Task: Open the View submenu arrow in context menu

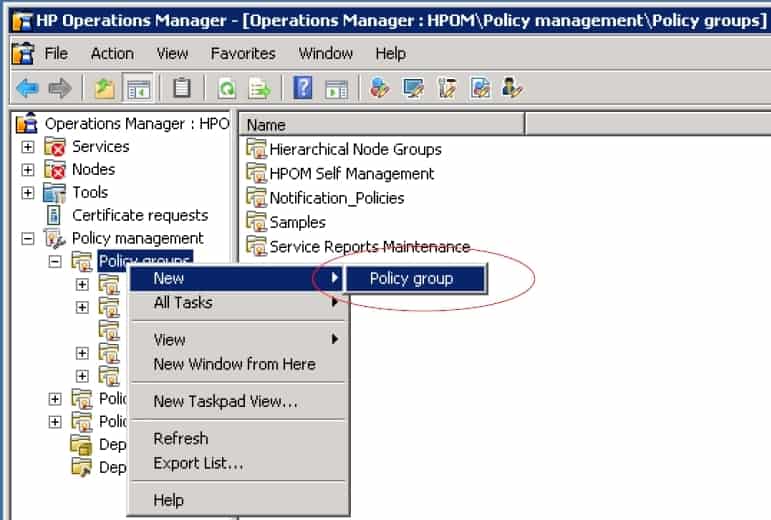Action: point(335,339)
